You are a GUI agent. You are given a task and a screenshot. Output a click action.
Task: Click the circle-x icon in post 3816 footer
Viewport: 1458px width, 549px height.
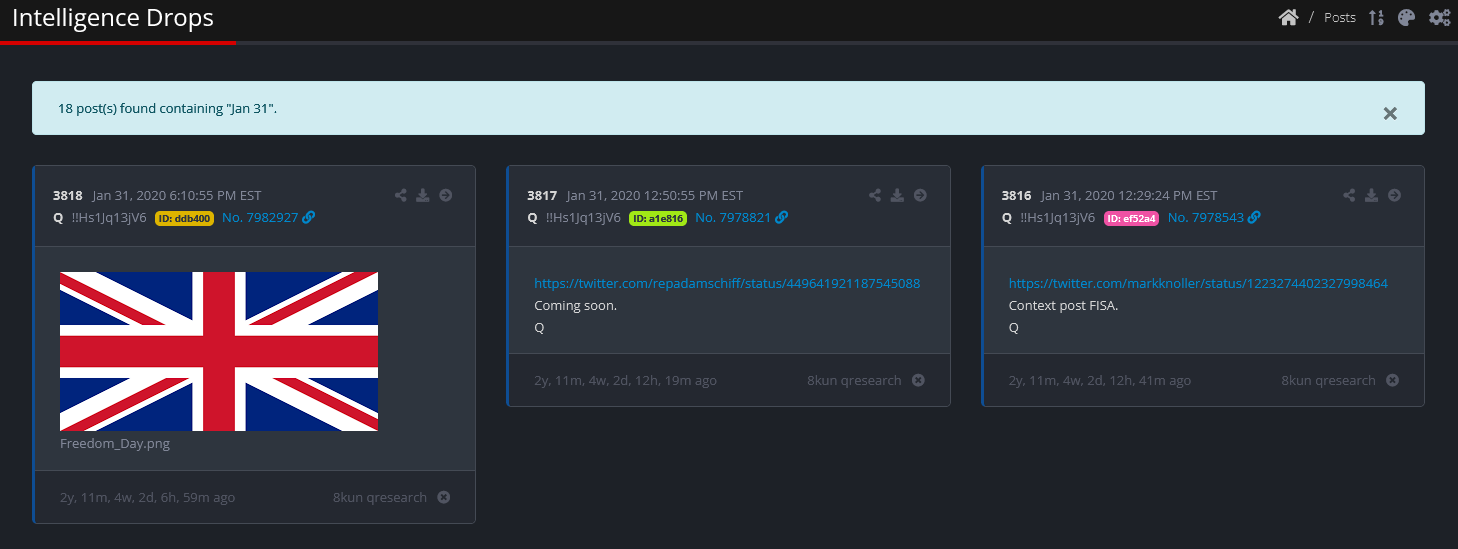[1392, 380]
